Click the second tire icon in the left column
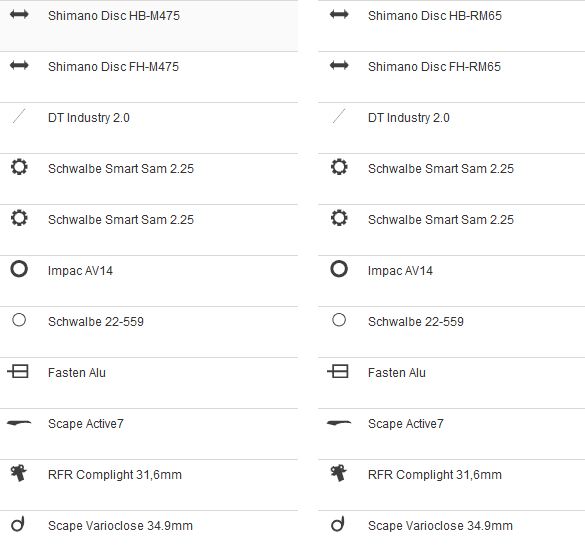The height and width of the screenshot is (555, 585). point(19,218)
